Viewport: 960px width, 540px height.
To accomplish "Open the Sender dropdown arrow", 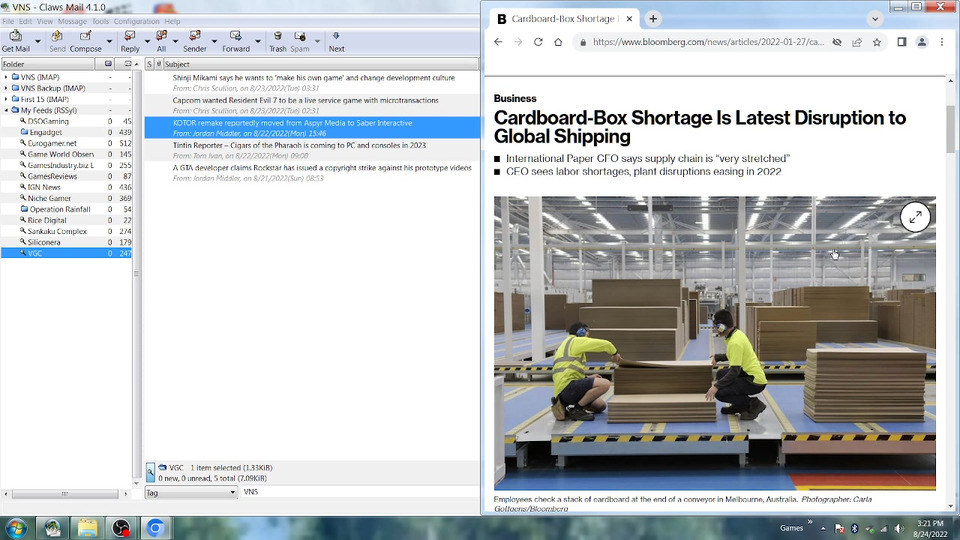I will point(214,42).
